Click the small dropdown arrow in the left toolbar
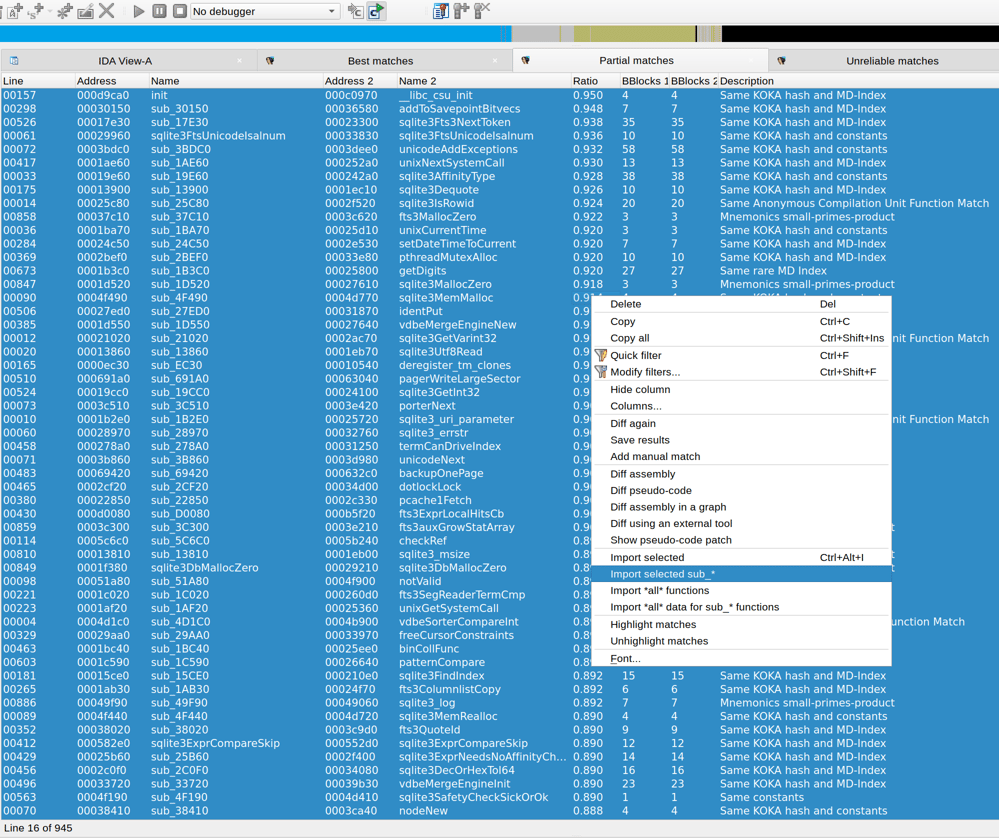The image size is (999, 838). 49,11
